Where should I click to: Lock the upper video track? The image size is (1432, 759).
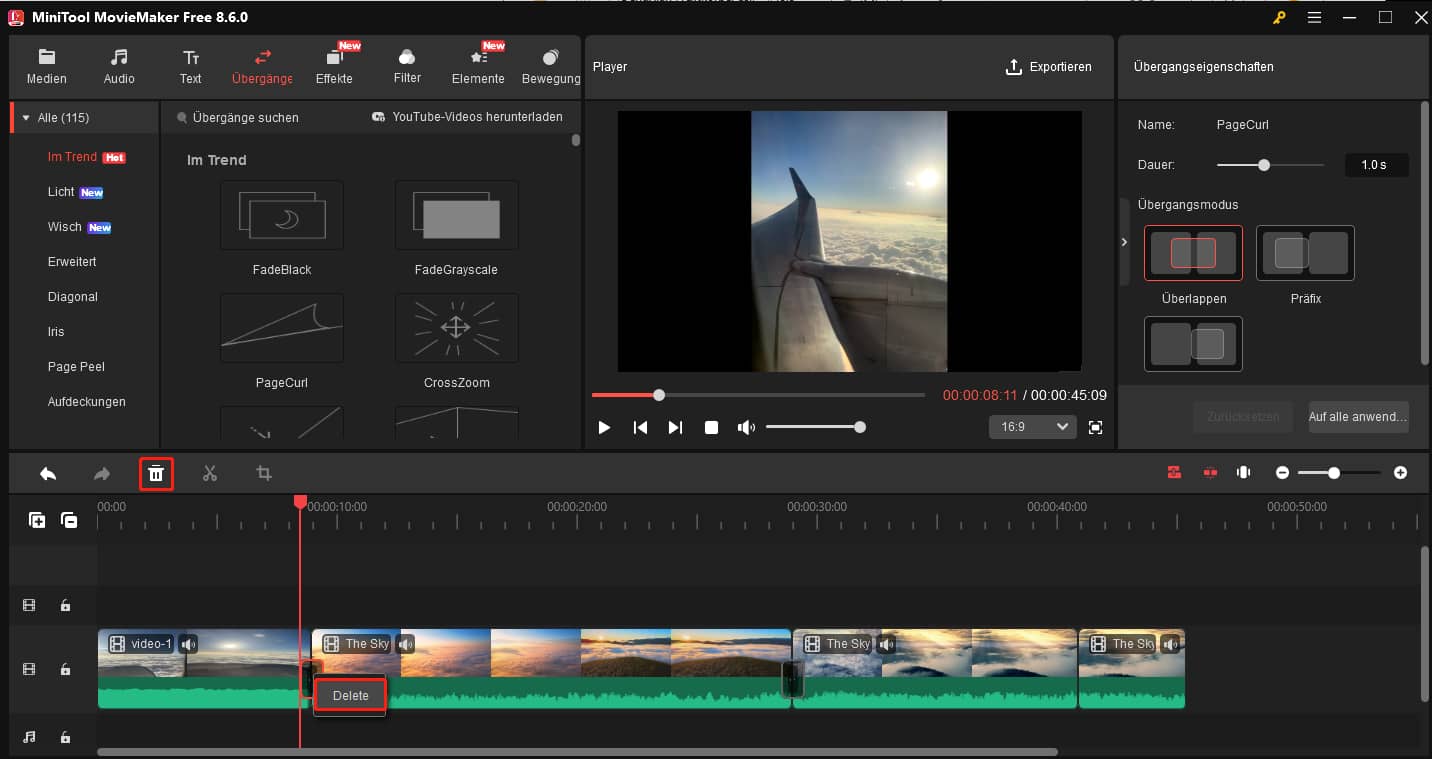(x=66, y=605)
